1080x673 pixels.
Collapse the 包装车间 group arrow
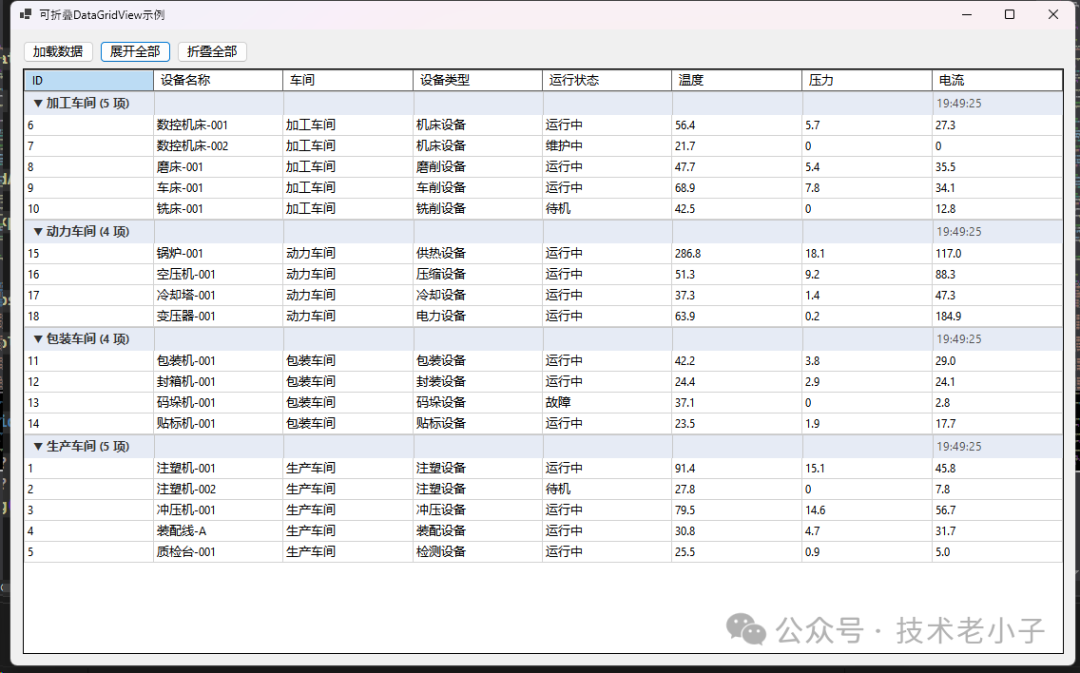click(38, 339)
